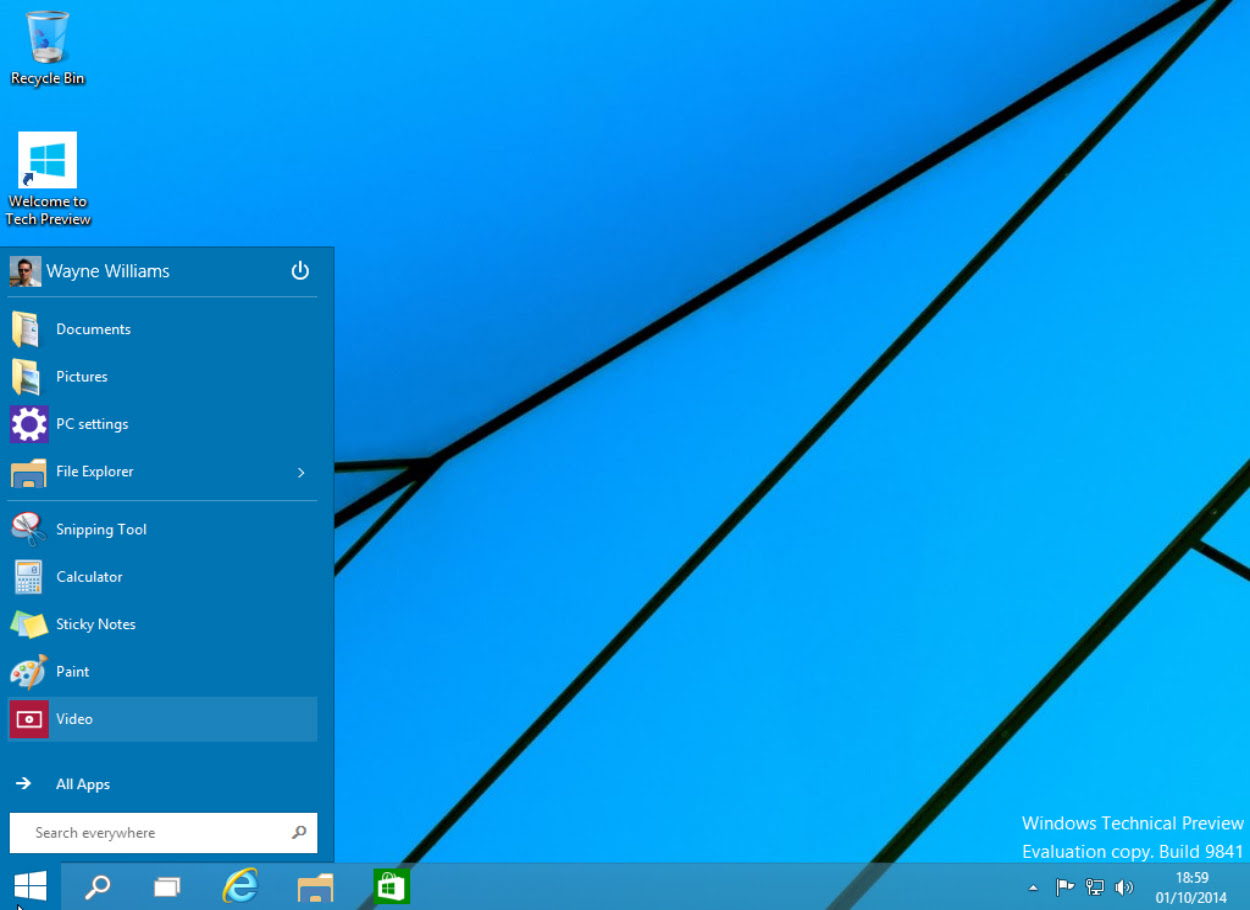Open the volume speaker tray icon

[1124, 887]
